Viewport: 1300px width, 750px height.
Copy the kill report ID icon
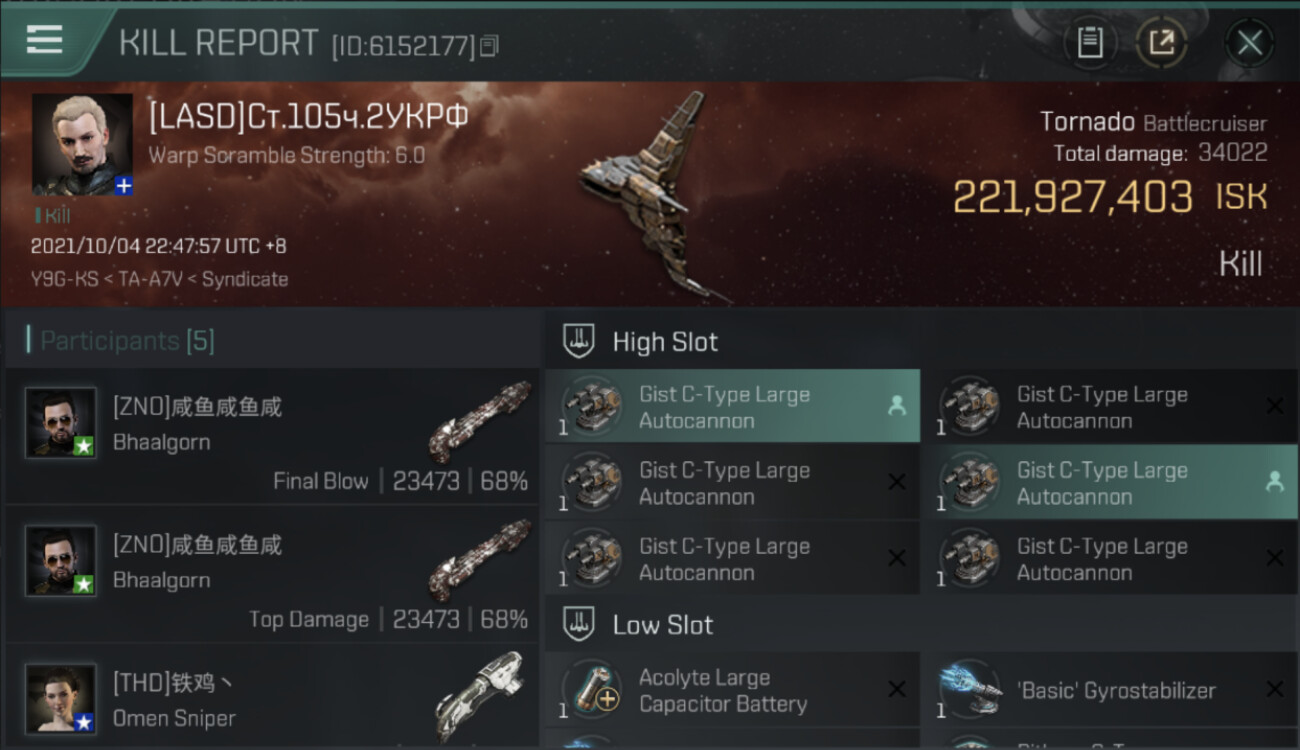point(489,46)
